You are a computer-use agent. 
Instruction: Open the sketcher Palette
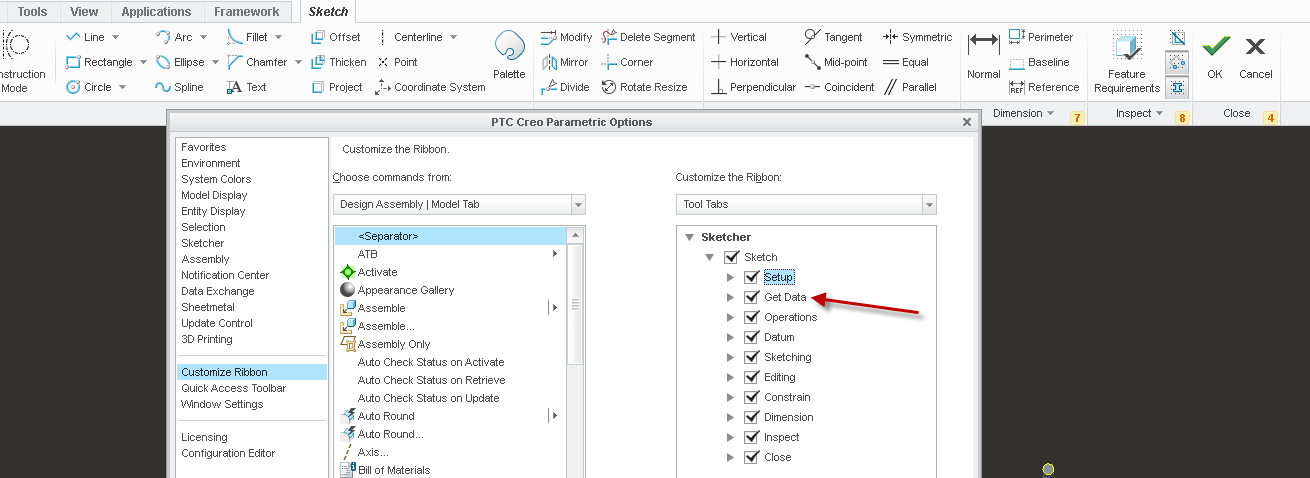[x=509, y=55]
